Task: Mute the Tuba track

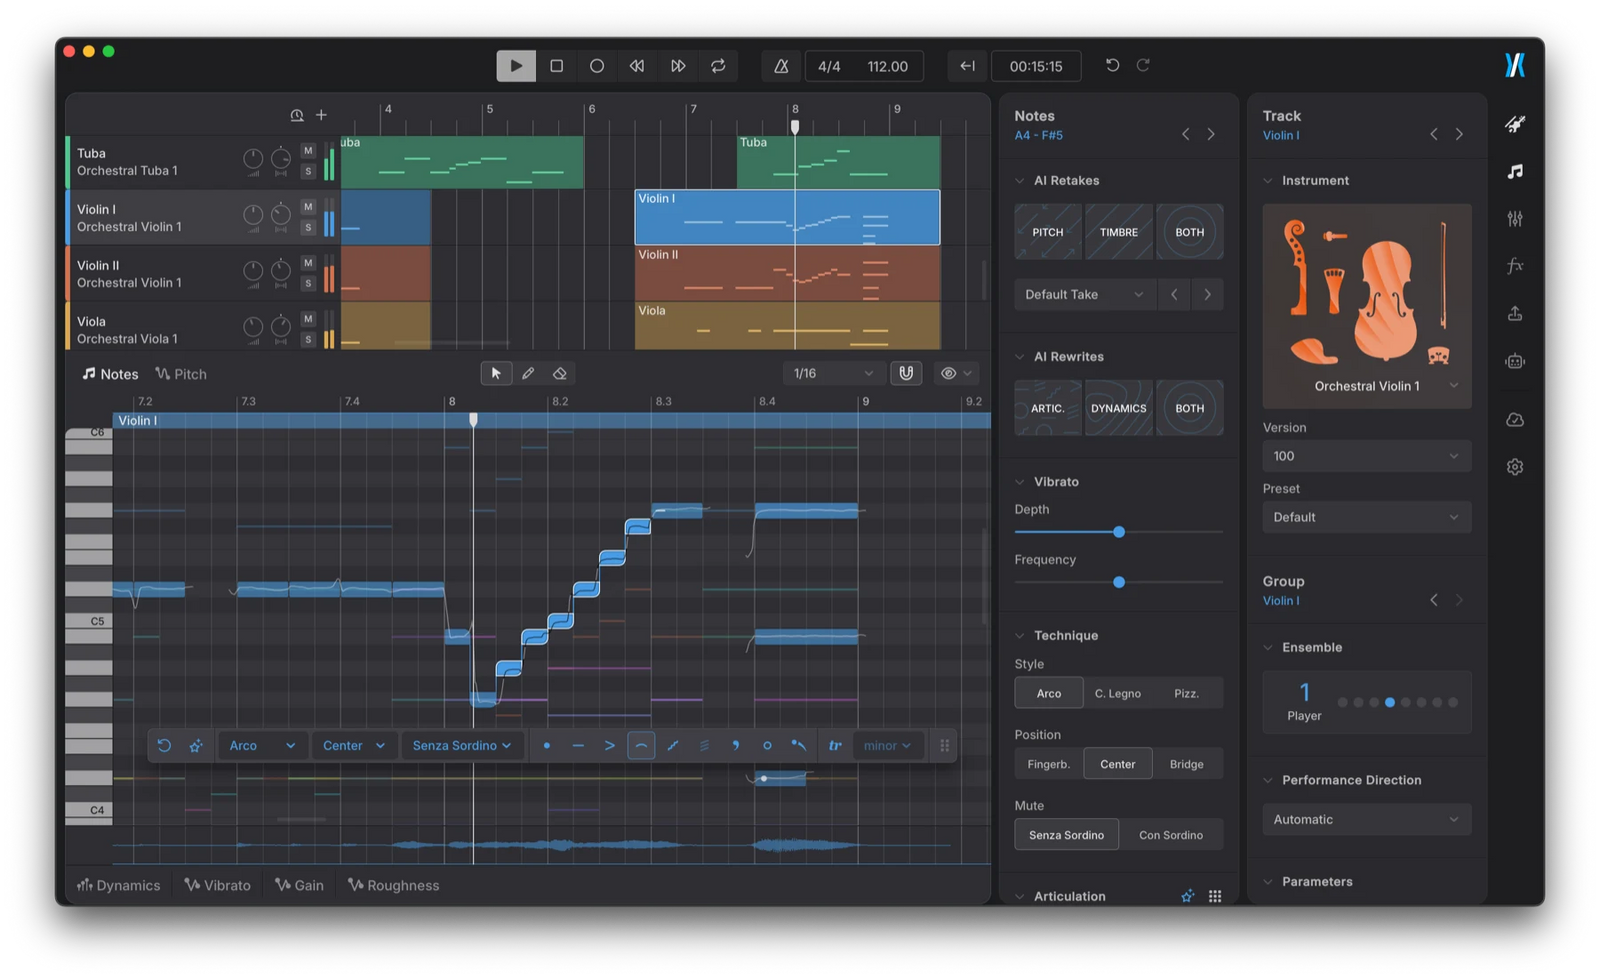Action: [308, 151]
